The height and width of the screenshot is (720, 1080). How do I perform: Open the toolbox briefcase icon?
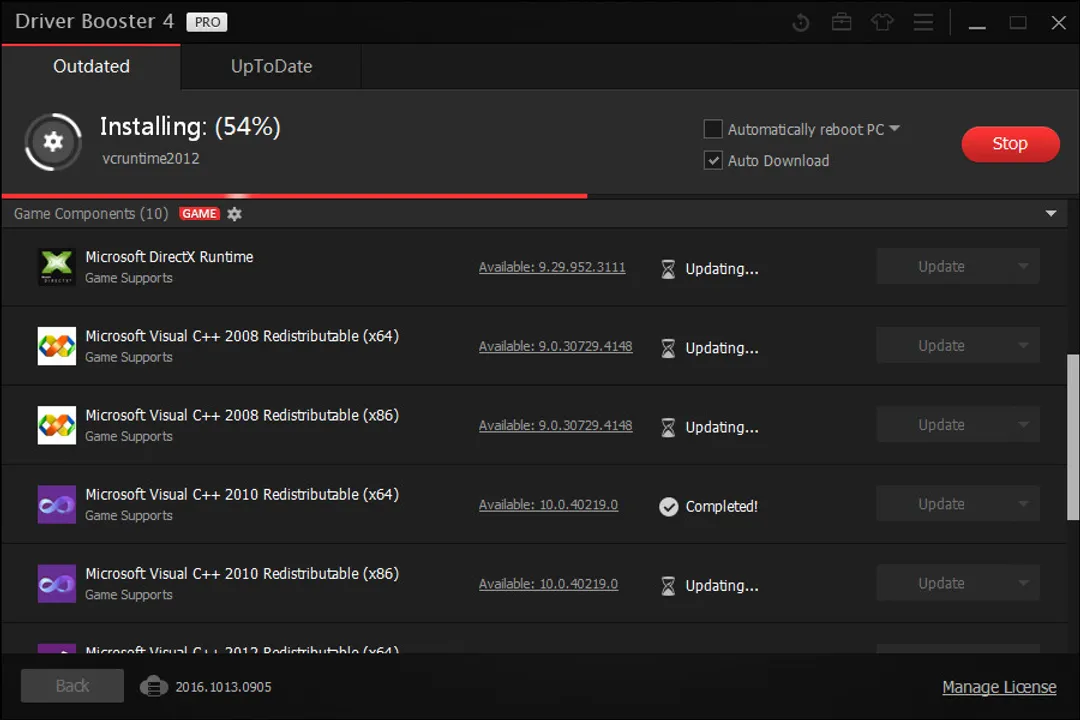841,23
